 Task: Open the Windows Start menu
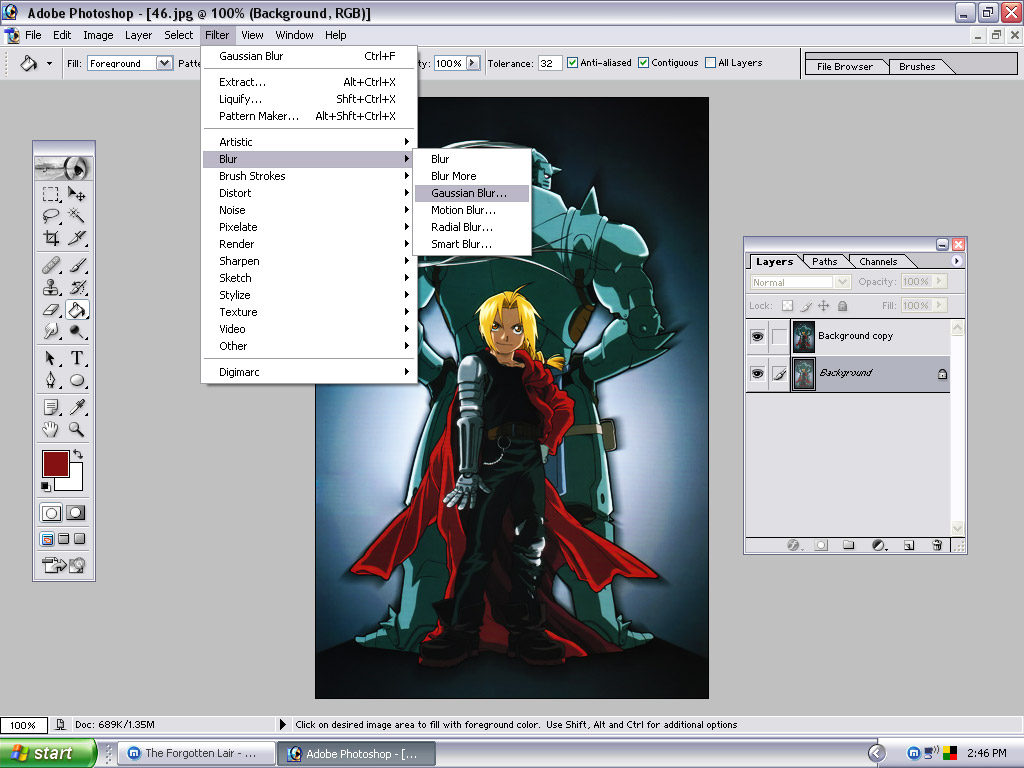click(x=48, y=754)
